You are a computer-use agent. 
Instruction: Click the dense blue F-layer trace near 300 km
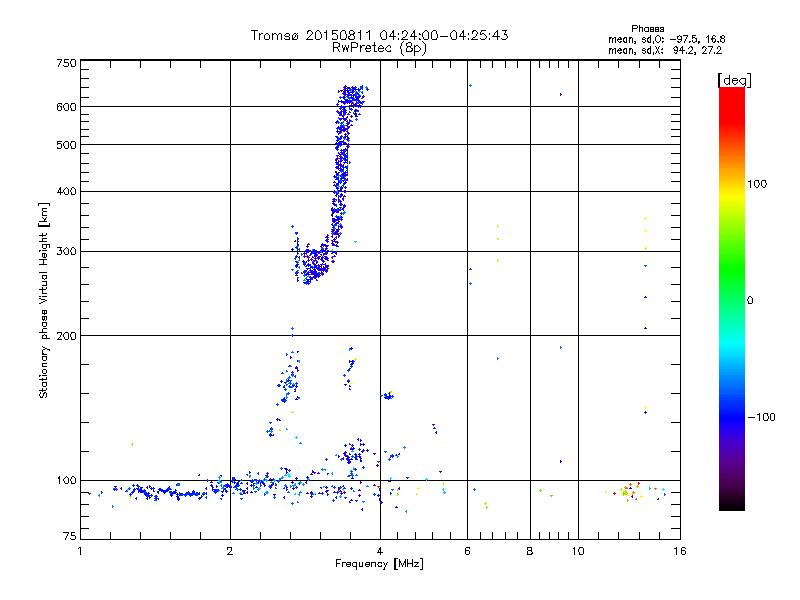[x=316, y=263]
